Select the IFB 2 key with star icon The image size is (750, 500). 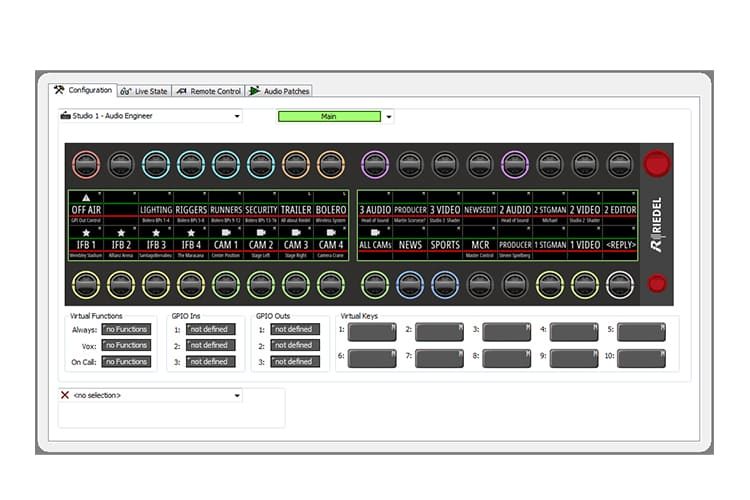121,243
